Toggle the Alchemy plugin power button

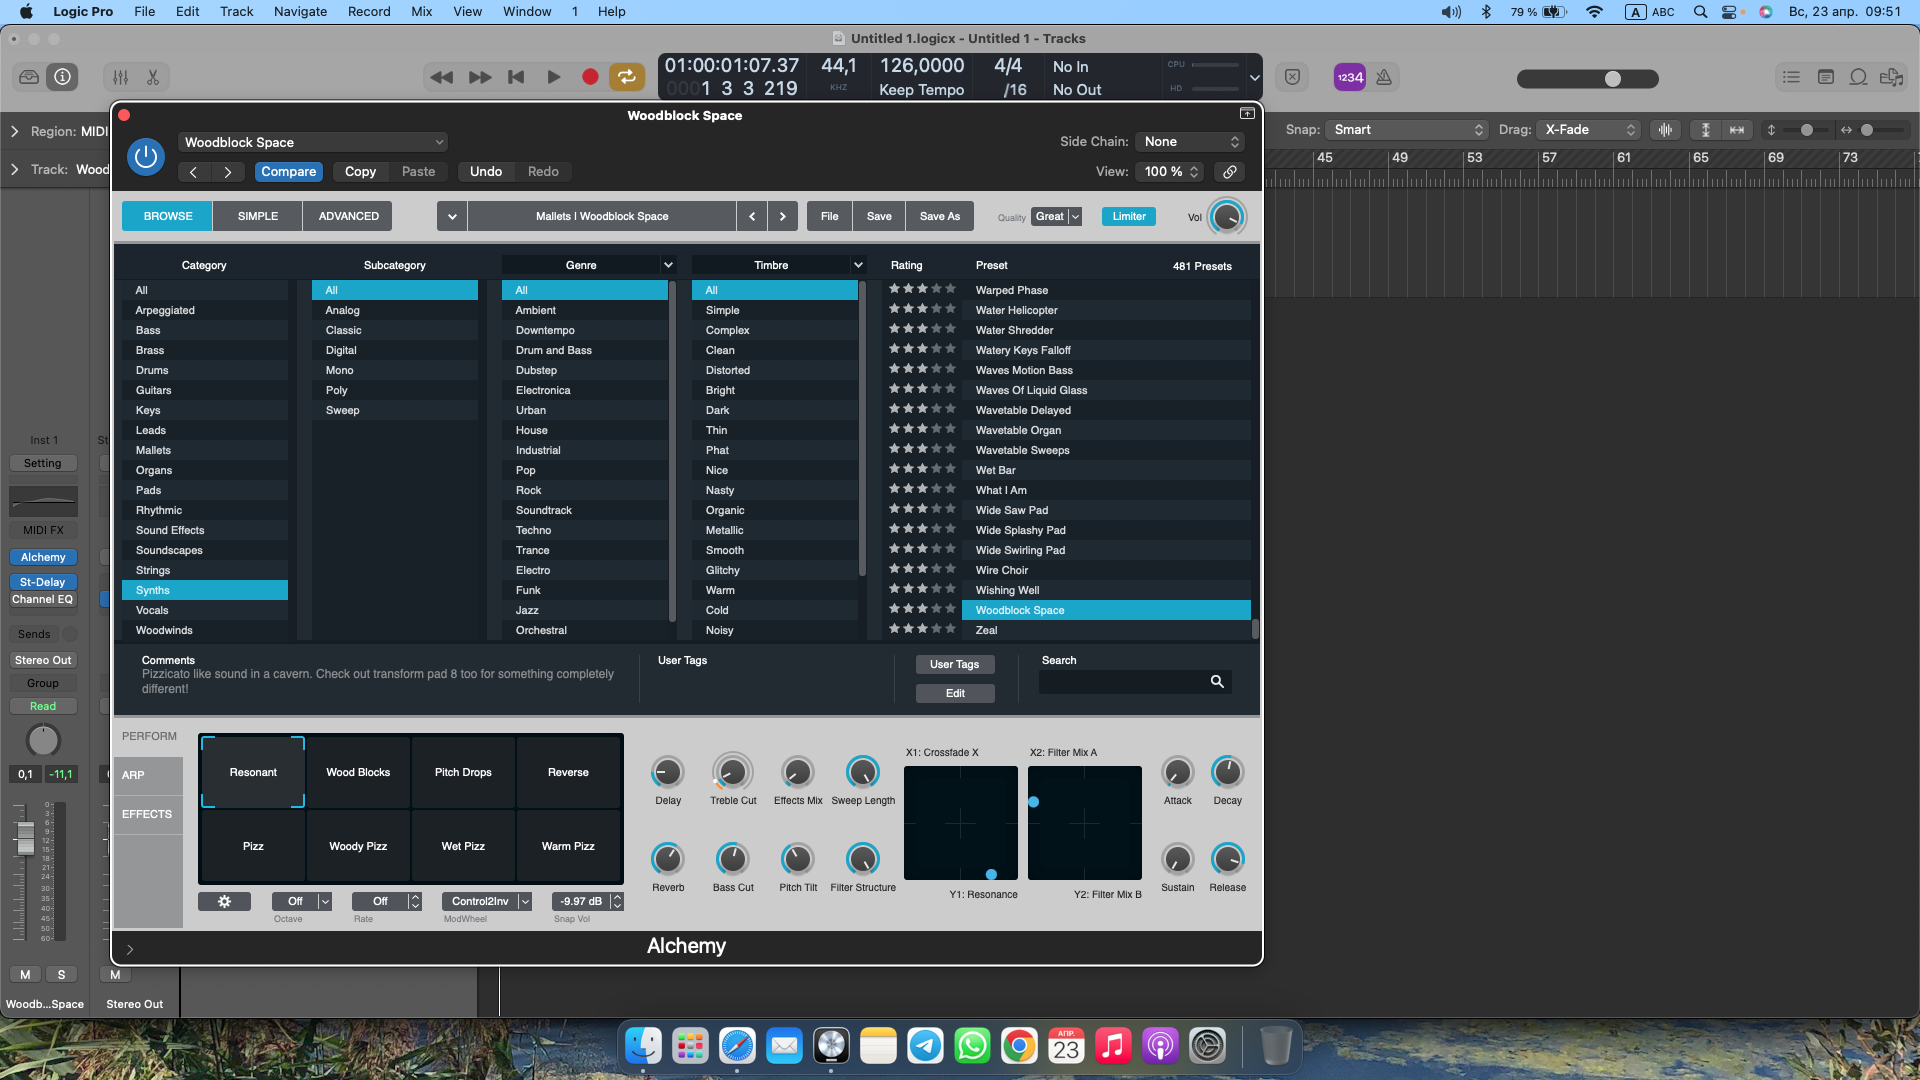(146, 156)
